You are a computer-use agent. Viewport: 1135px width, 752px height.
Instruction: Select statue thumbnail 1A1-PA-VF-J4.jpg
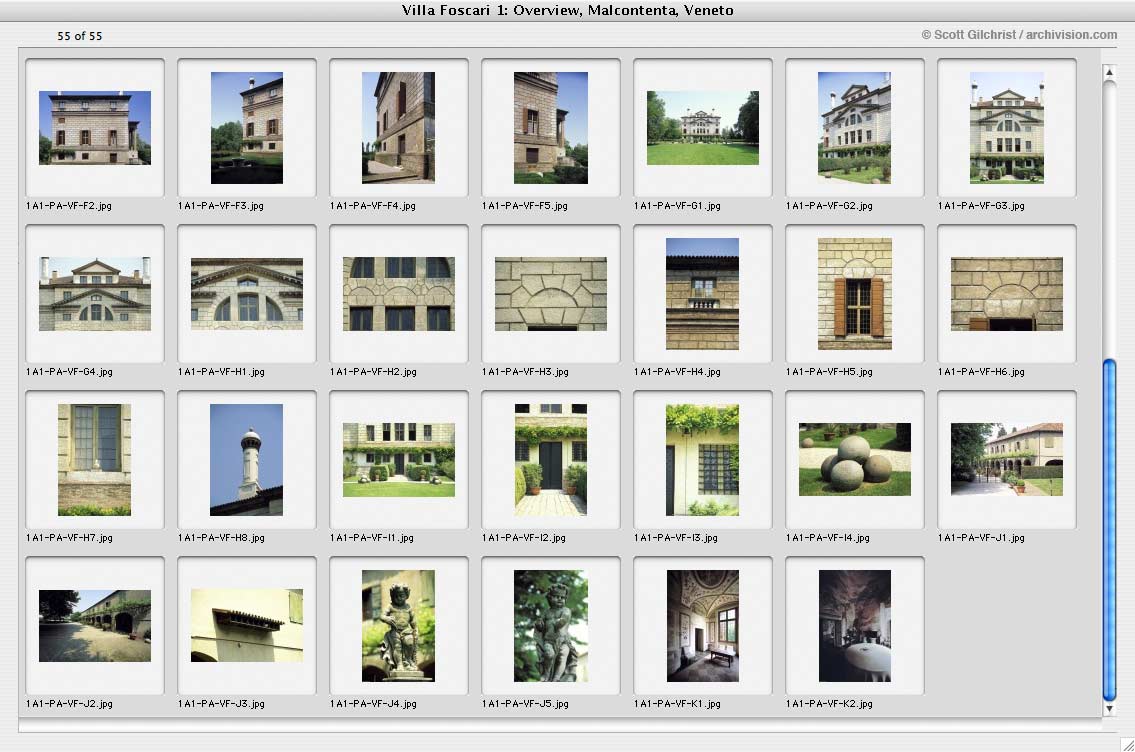click(399, 625)
